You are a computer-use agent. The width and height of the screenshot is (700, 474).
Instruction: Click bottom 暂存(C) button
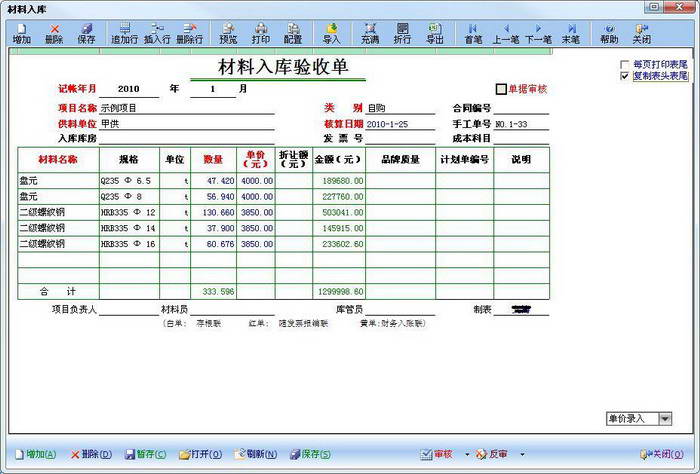coord(146,454)
